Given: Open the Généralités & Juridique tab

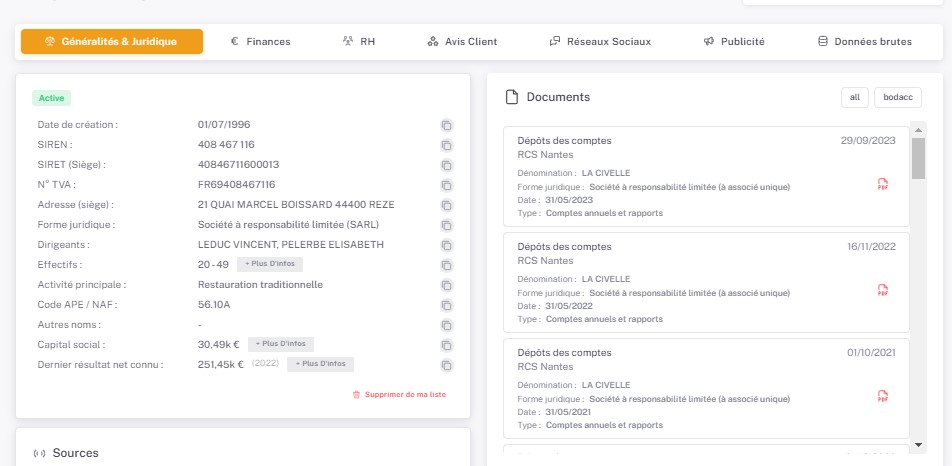Looking at the screenshot, I should pyautogui.click(x=112, y=42).
